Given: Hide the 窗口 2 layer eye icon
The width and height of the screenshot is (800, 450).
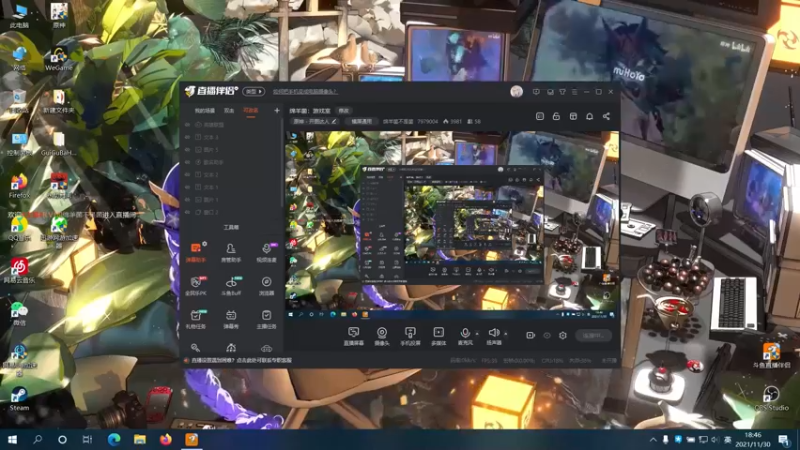Looking at the screenshot, I should pos(187,212).
